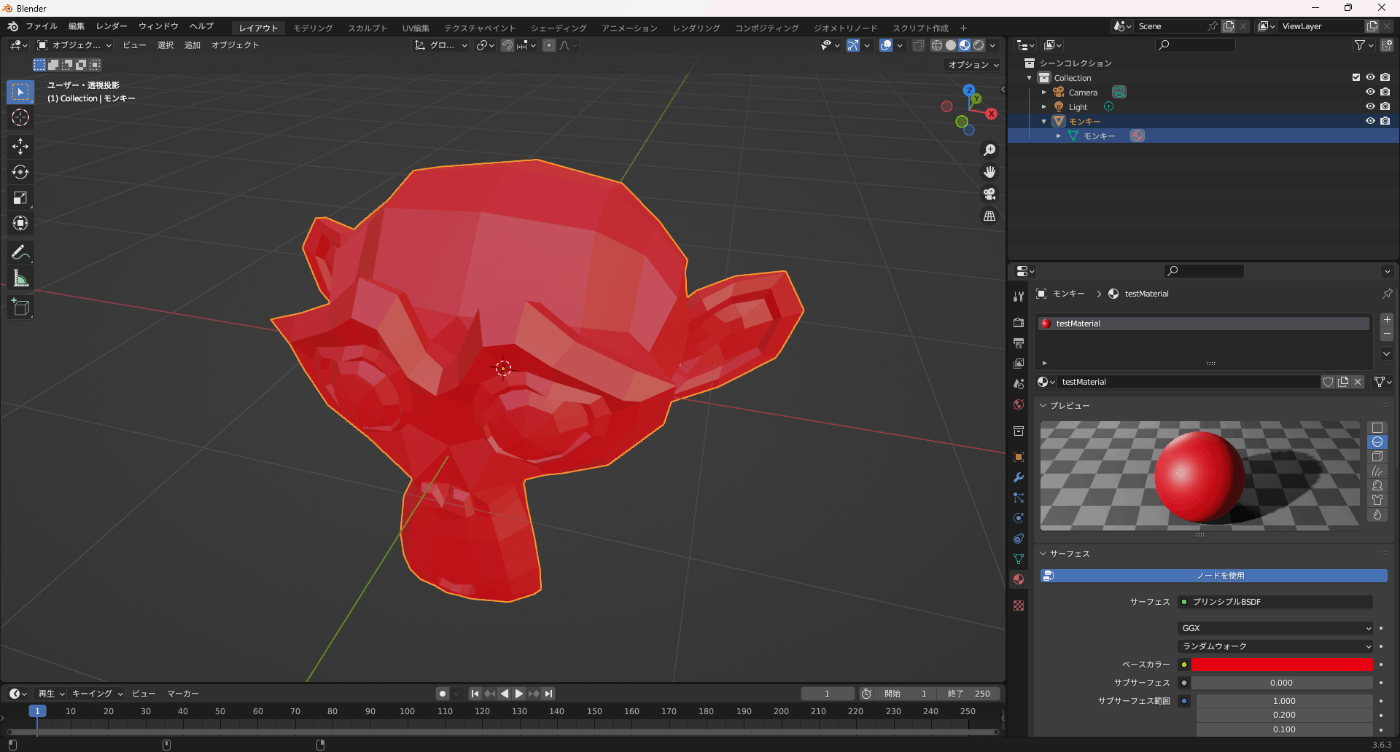Select the Add Cube tool
The image size is (1400, 752).
tap(20, 307)
